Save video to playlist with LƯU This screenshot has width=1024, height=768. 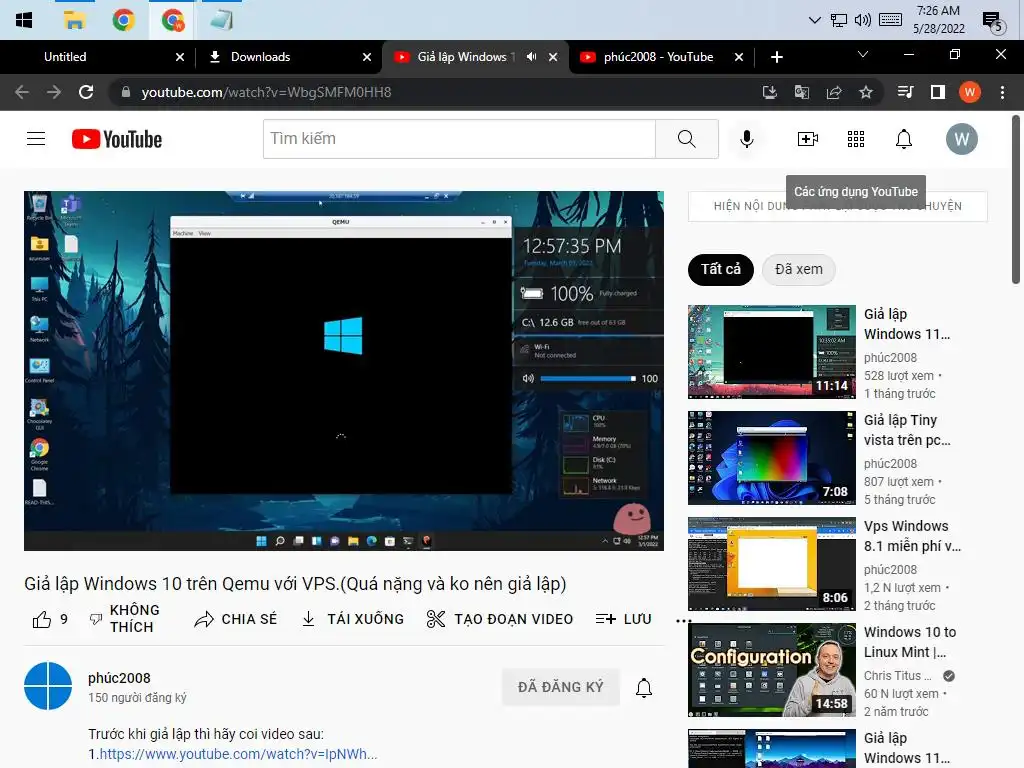pyautogui.click(x=624, y=618)
